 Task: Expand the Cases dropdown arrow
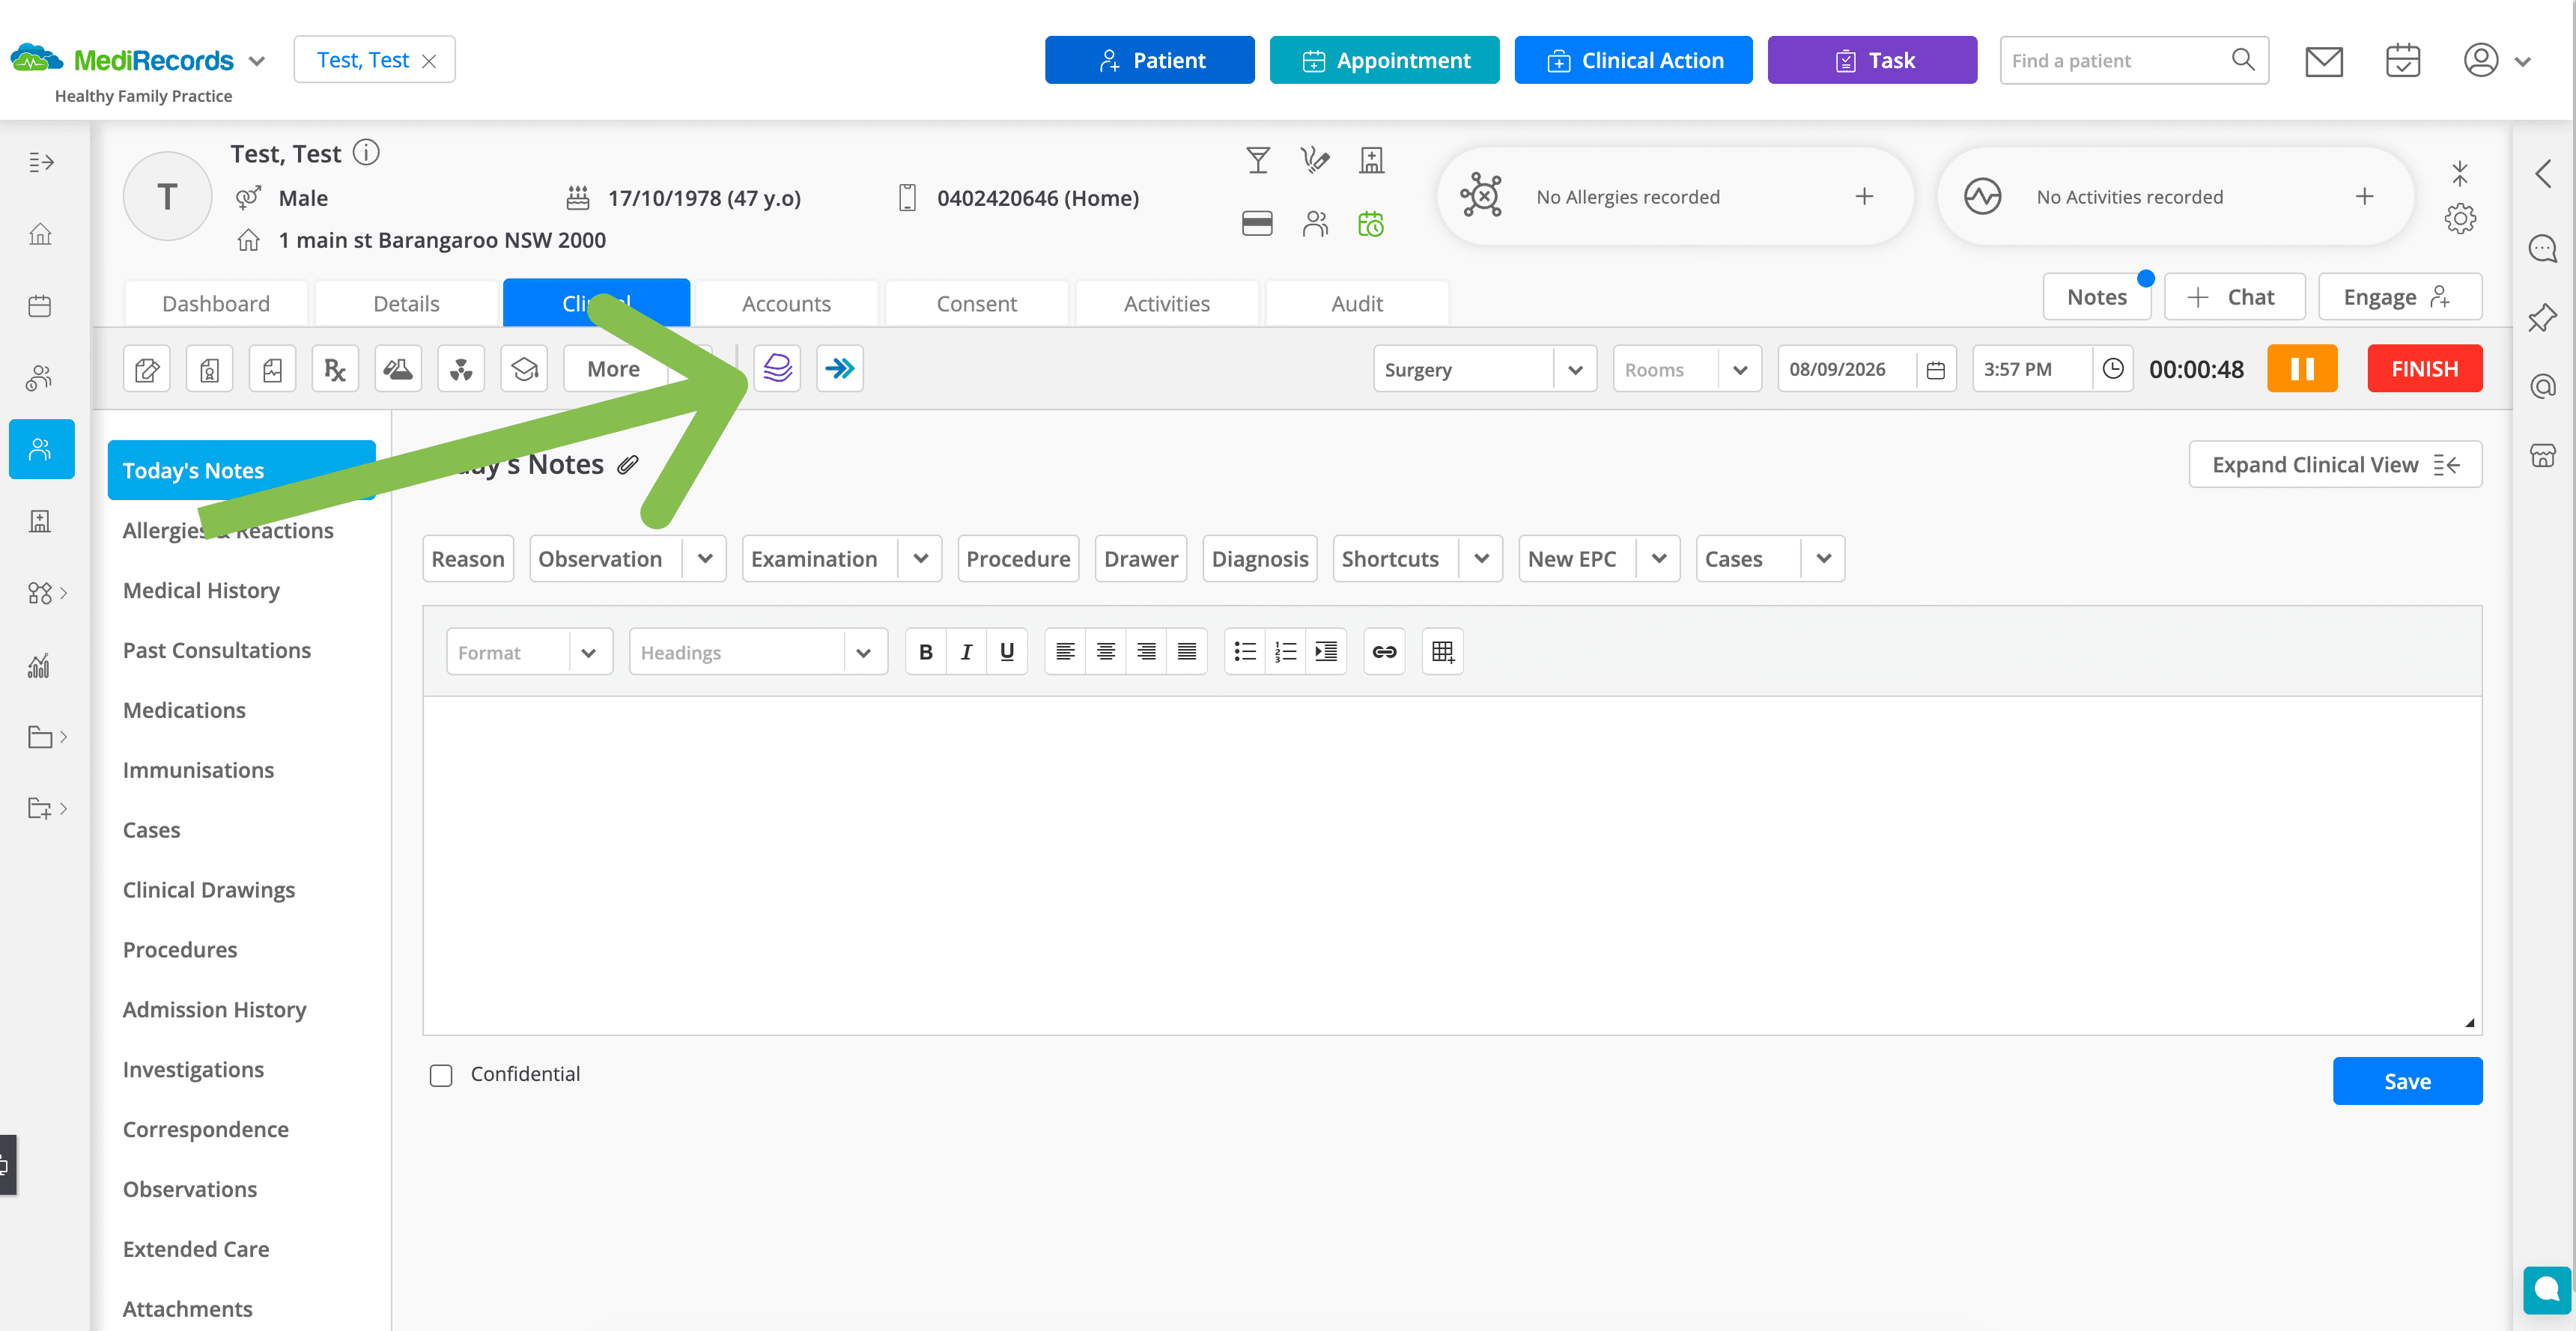click(x=1823, y=559)
